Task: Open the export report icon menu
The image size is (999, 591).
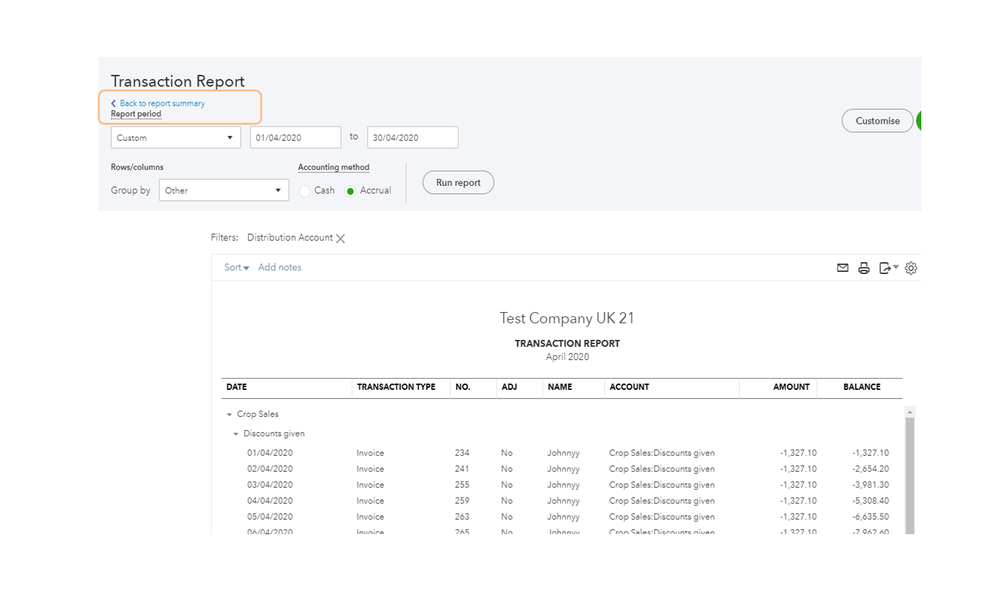Action: pos(887,268)
